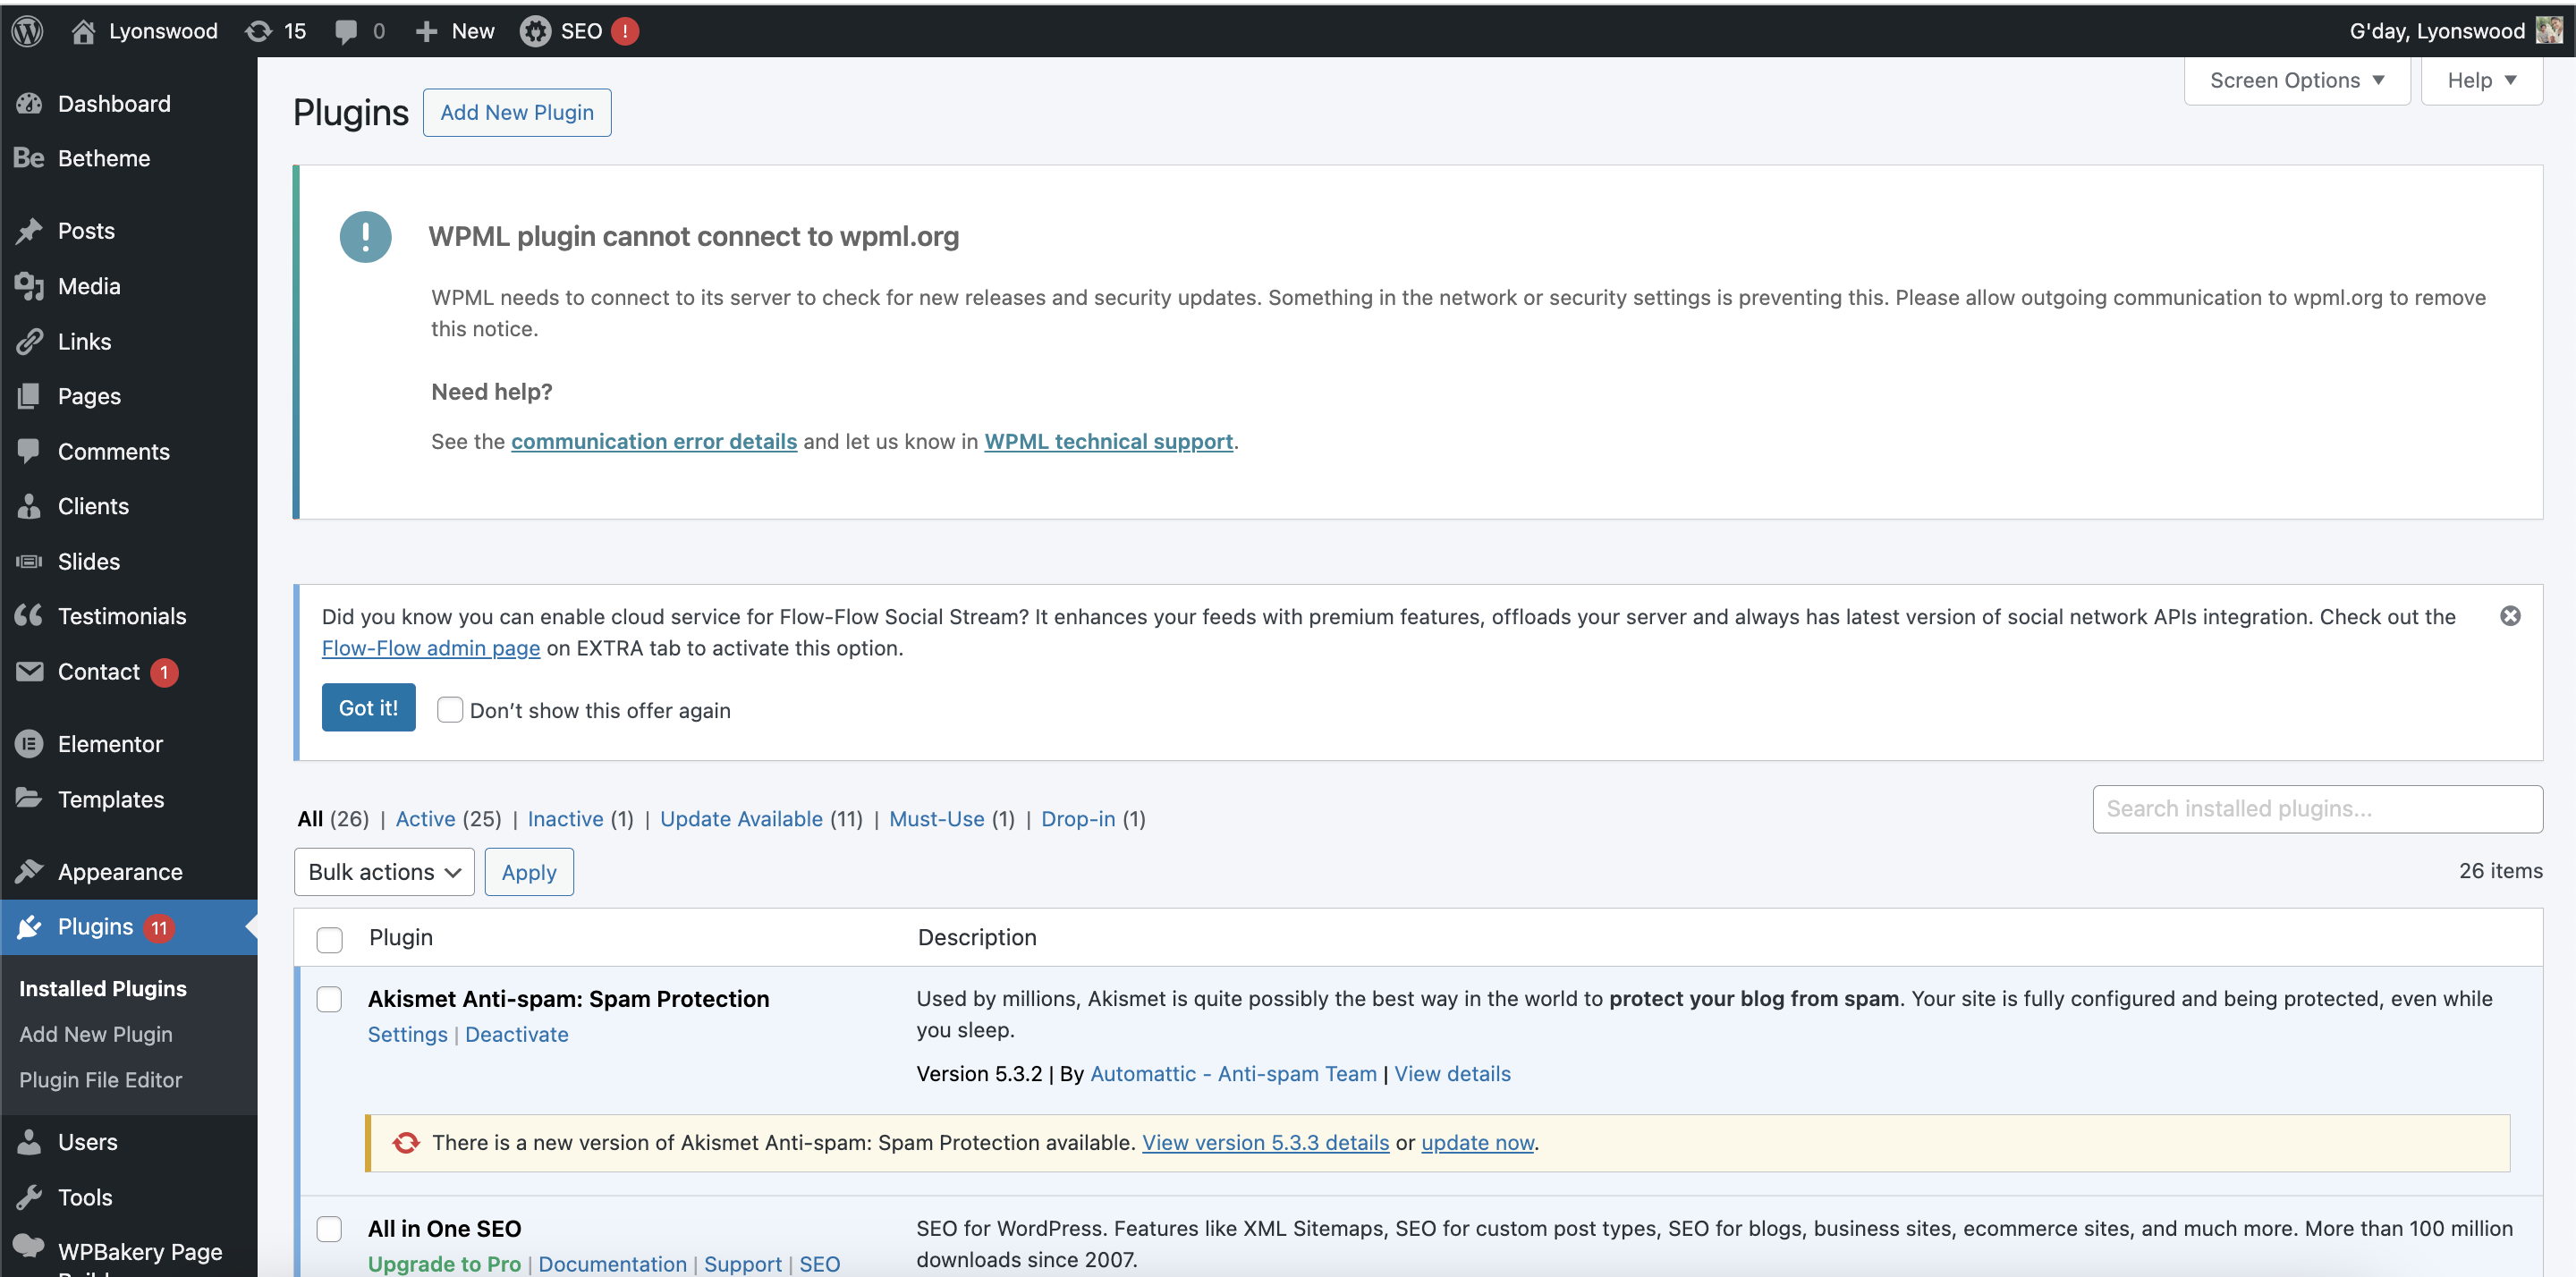Image resolution: width=2576 pixels, height=1277 pixels.
Task: Click the Betheme Be icon
Action: [x=29, y=158]
